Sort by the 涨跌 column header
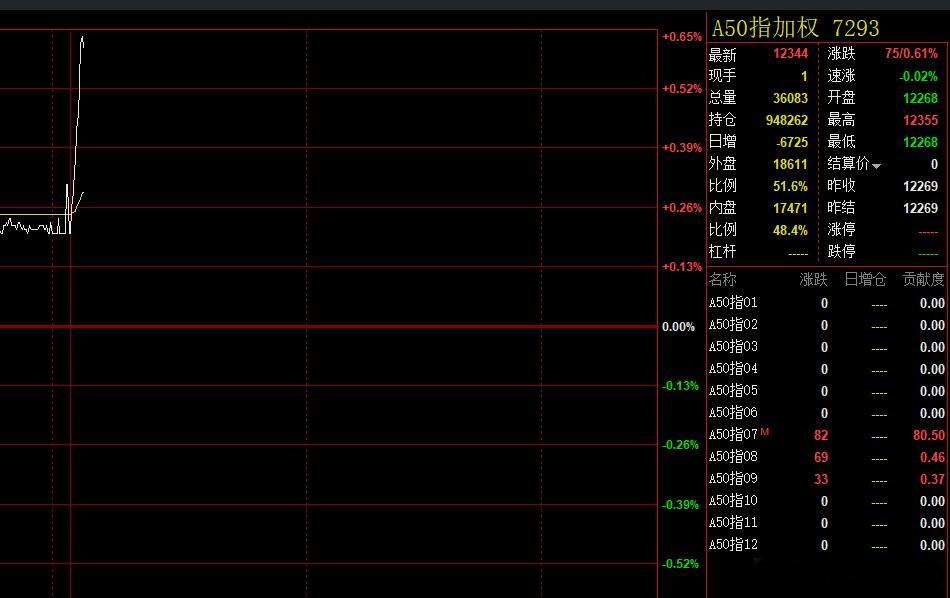The width and height of the screenshot is (950, 598). coord(813,279)
